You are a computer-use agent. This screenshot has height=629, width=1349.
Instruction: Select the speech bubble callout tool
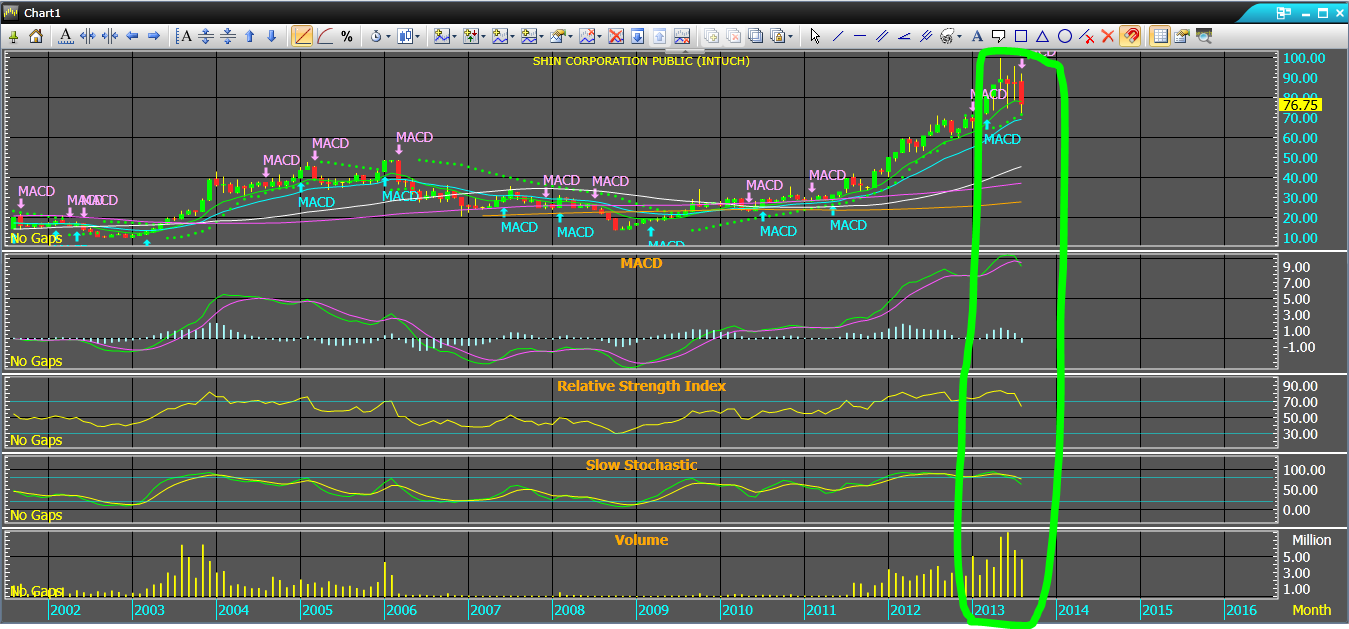click(x=999, y=36)
